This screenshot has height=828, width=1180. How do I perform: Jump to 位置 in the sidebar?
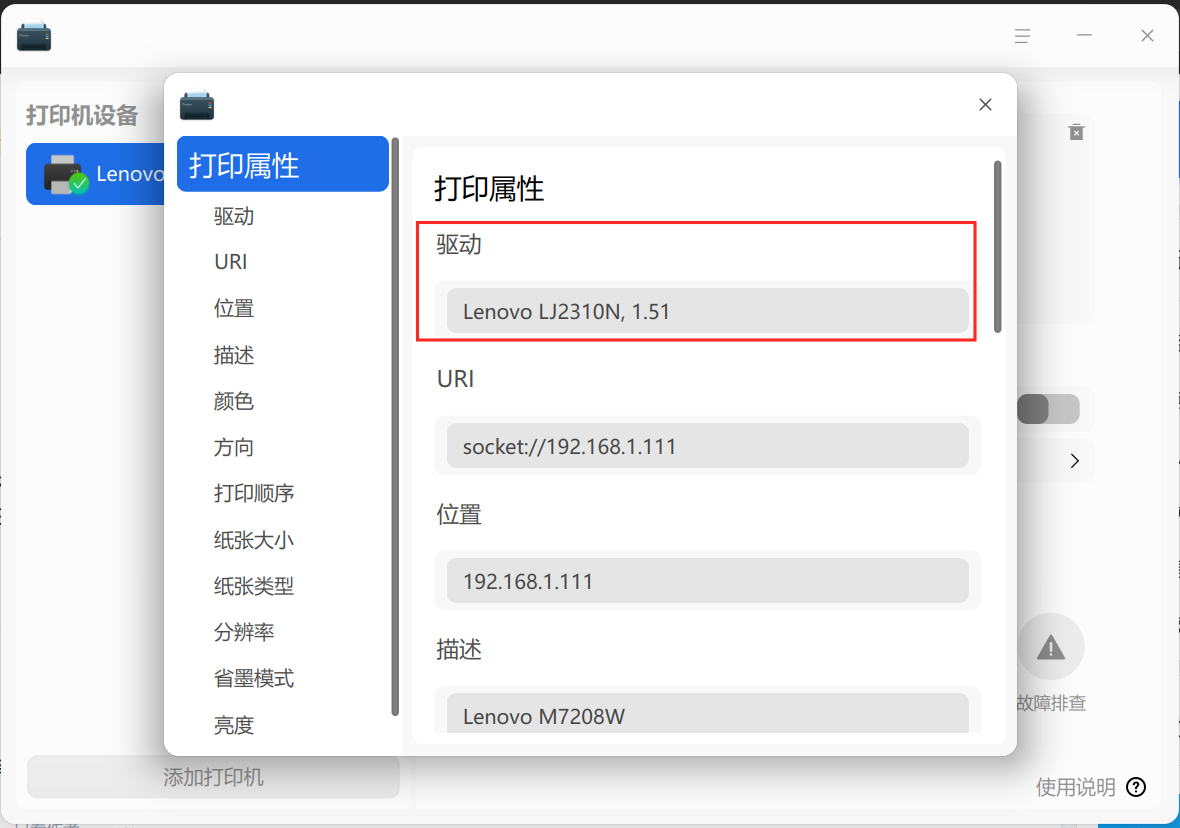click(234, 309)
